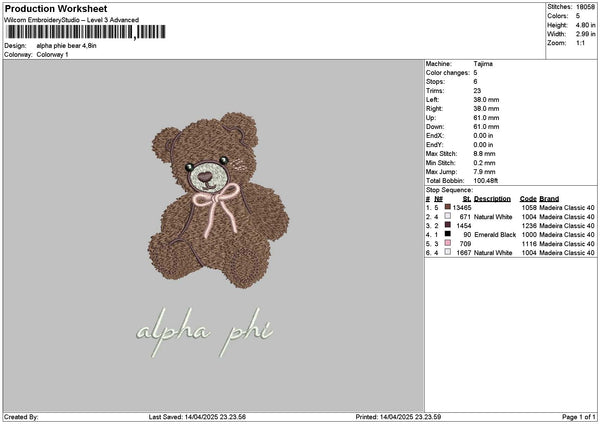Click the white swatch in stop 2
600x424 pixels.
[448, 216]
